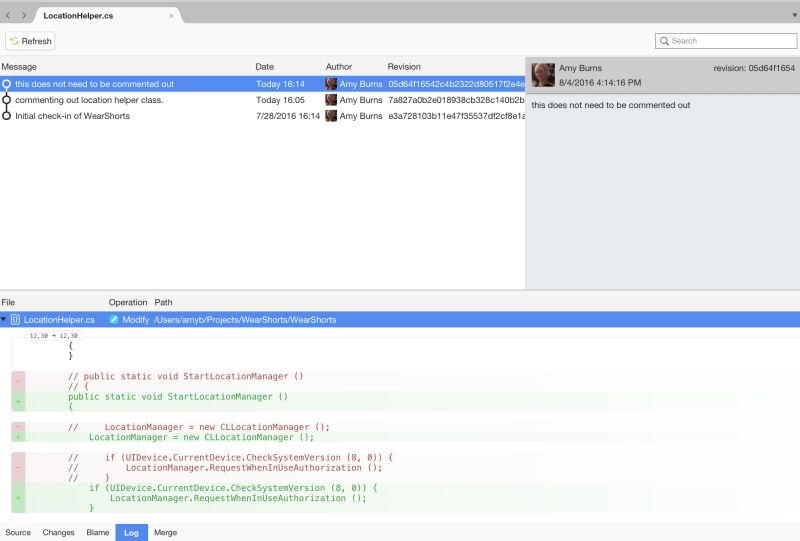Image resolution: width=800 pixels, height=541 pixels.
Task: Click added marker beside 'LocationManager = new CLLocationManager'
Action: (18, 437)
